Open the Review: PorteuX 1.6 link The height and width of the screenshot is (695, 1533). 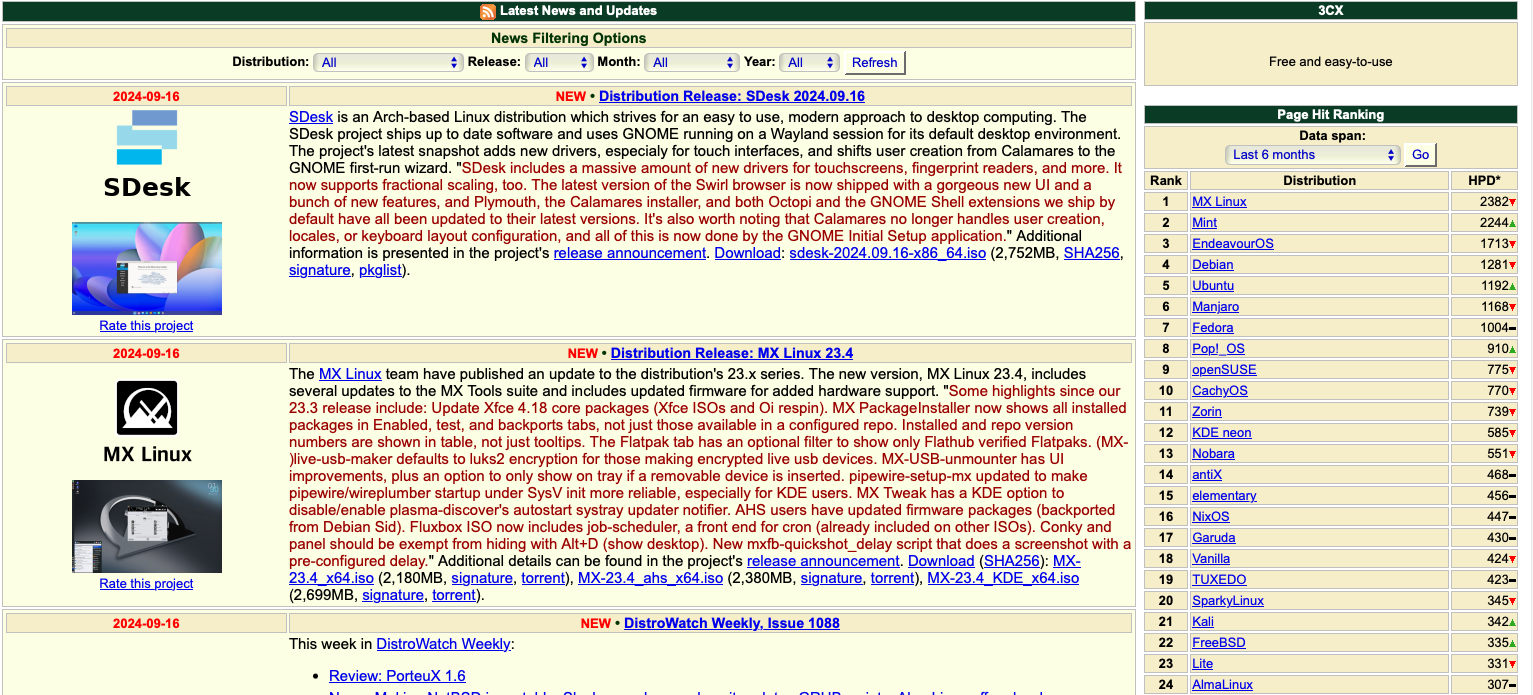397,675
